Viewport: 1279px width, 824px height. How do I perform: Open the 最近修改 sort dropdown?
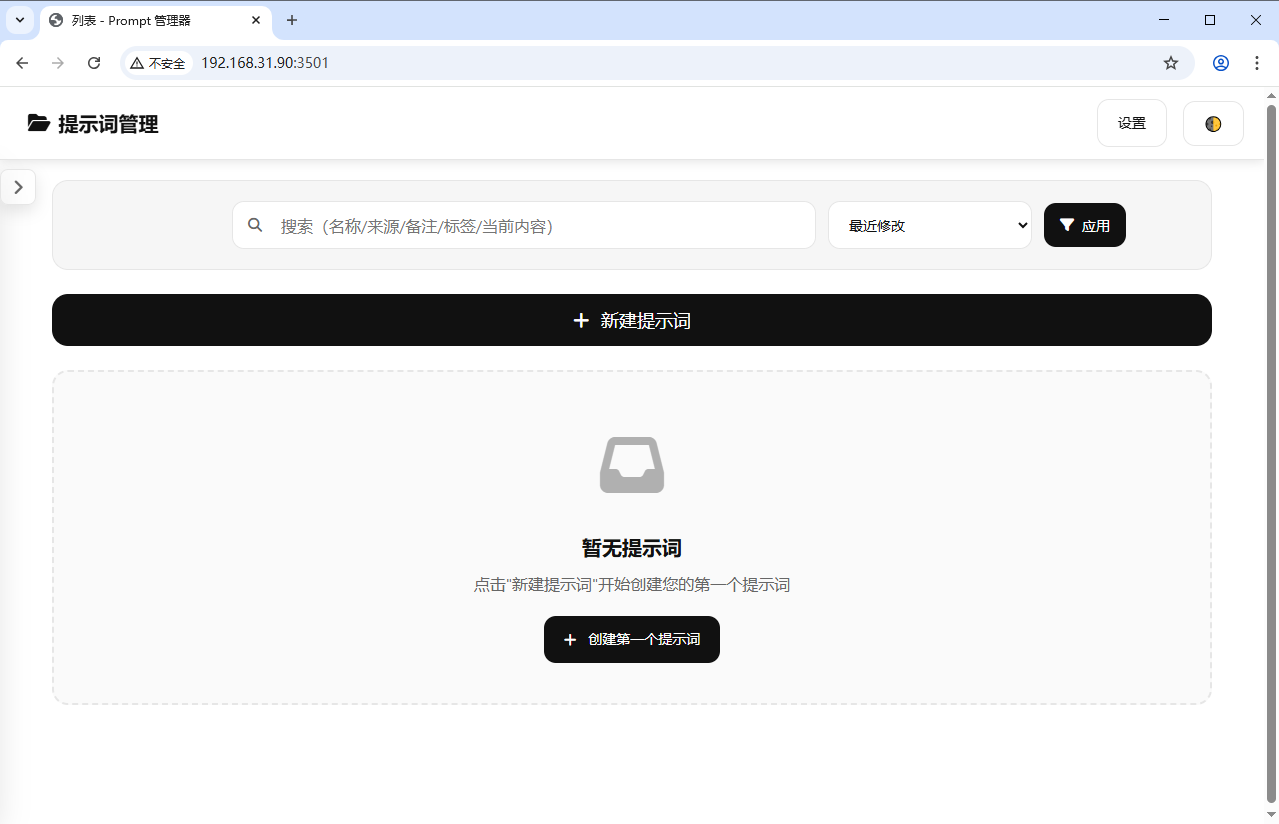[x=929, y=225]
